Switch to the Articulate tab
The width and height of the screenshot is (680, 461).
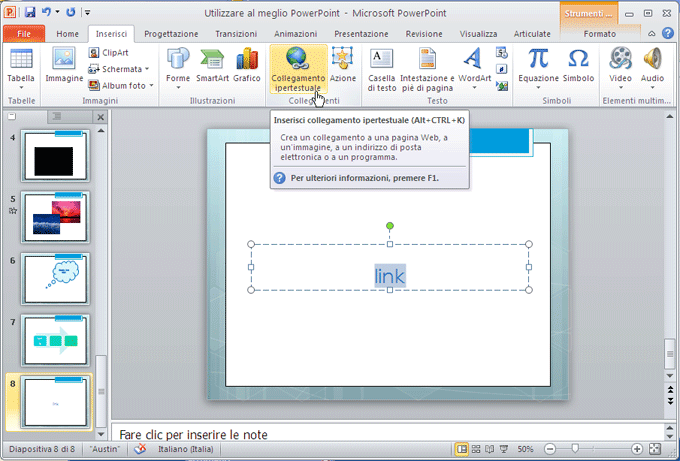(x=532, y=33)
